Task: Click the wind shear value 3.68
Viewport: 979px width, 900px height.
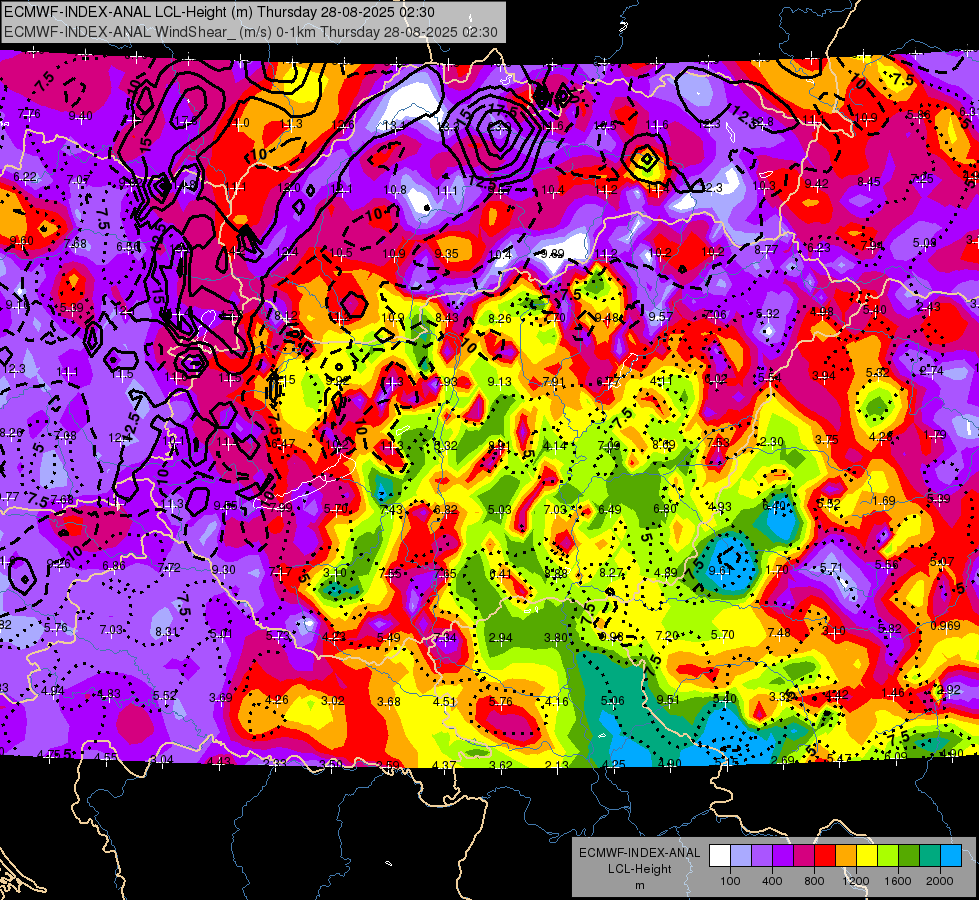Action: tap(388, 701)
